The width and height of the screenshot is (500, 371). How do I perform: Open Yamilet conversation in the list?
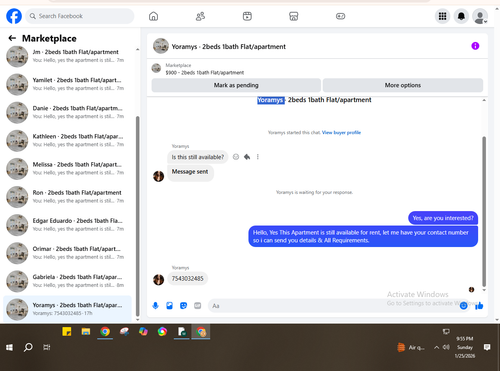[x=67, y=84]
